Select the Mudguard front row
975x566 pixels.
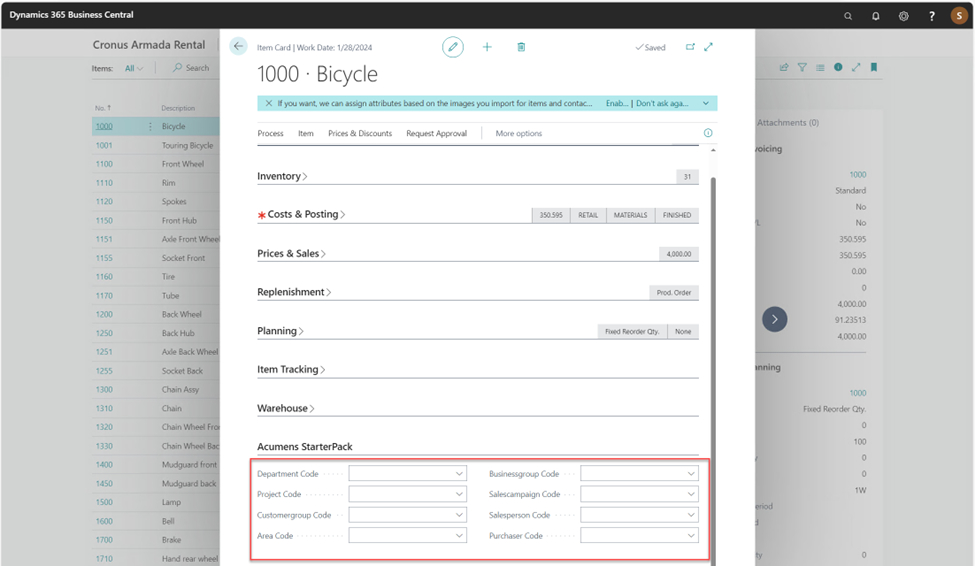155,465
